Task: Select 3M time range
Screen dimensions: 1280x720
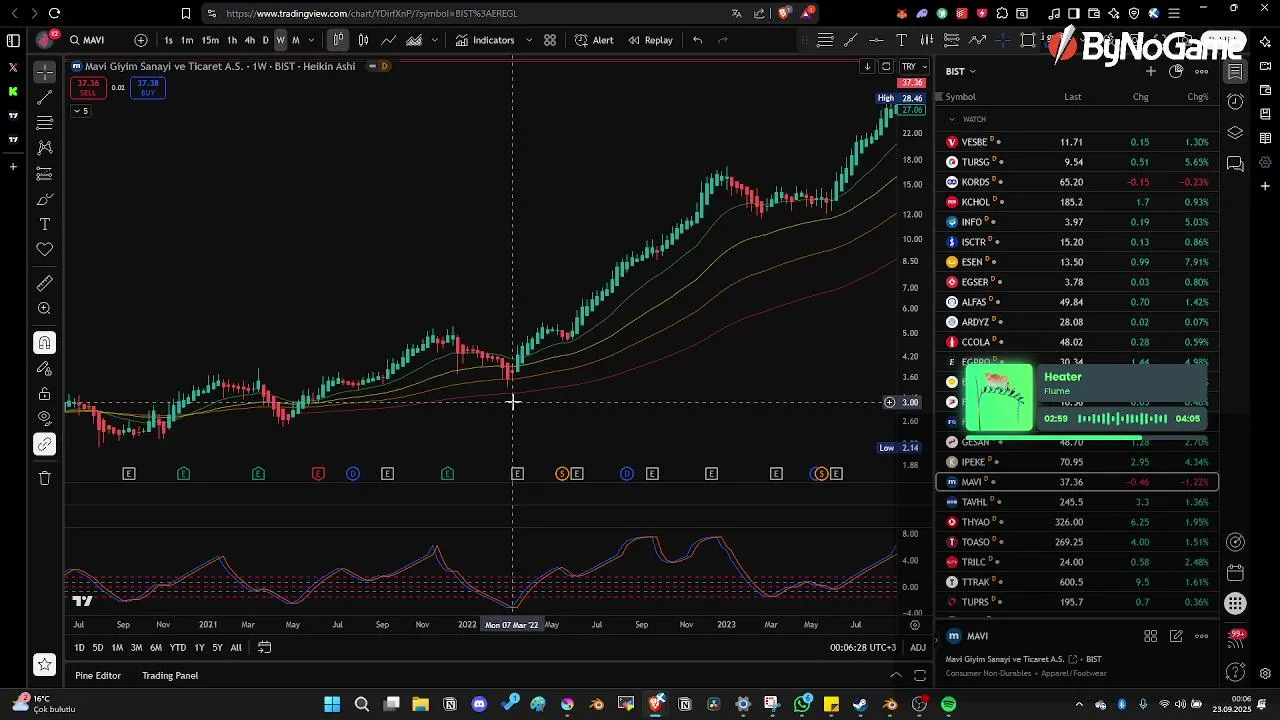Action: point(136,648)
